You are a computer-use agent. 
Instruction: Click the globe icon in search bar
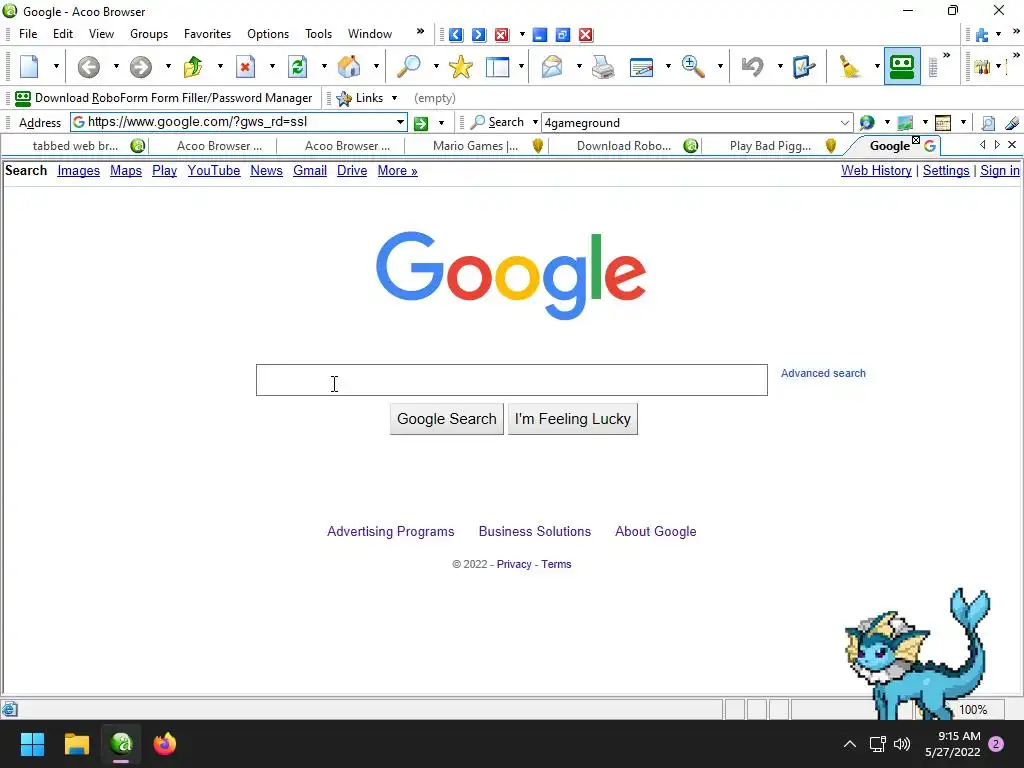867,123
